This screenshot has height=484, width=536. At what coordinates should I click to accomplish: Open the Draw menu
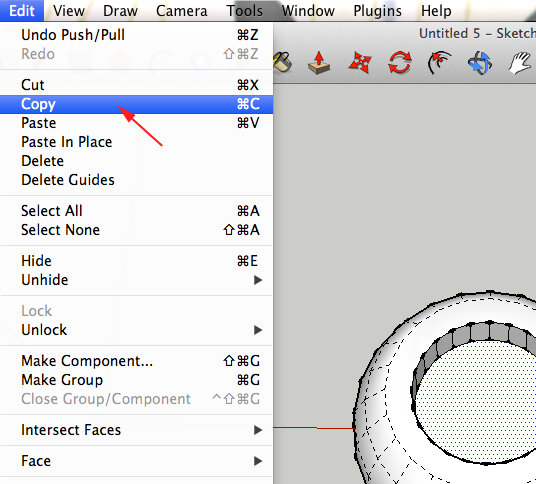tap(120, 11)
